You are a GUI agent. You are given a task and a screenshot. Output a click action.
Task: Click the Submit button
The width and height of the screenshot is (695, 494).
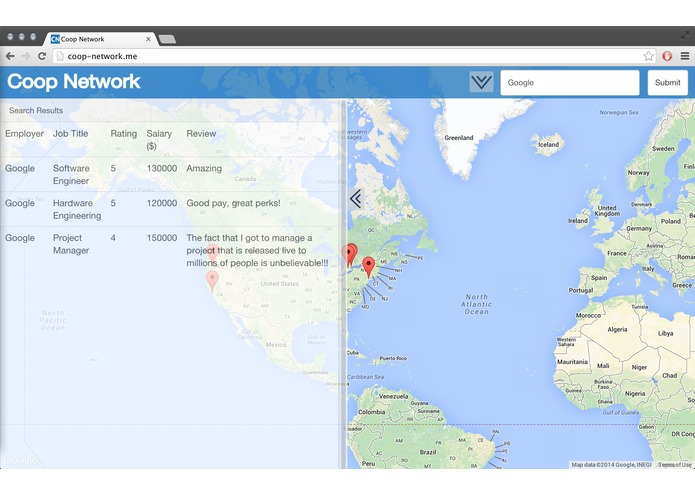pos(668,82)
